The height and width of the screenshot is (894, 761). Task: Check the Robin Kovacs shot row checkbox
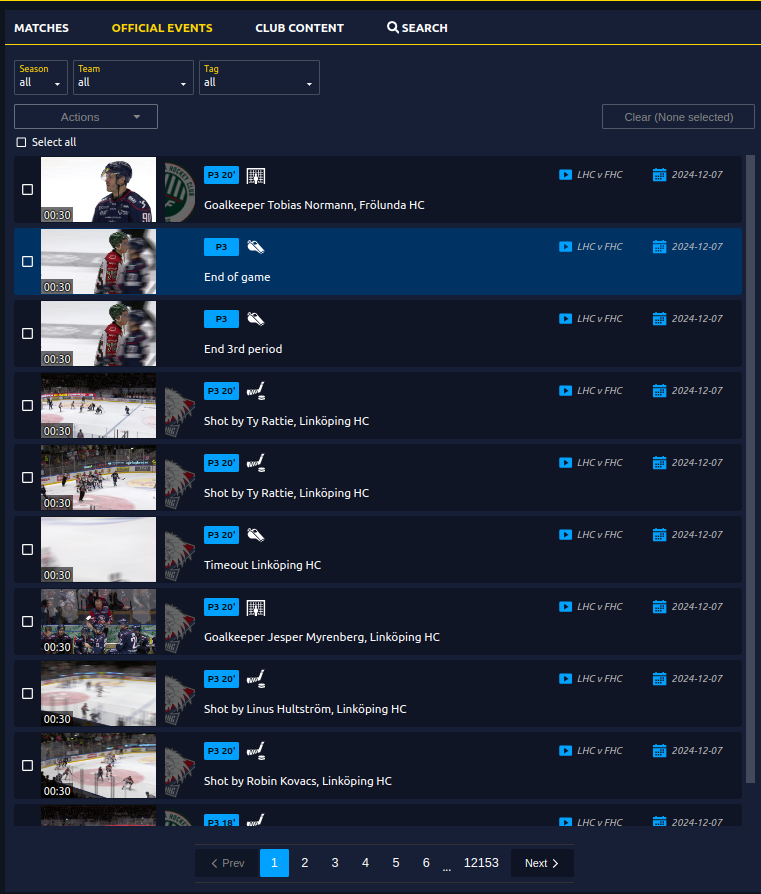[x=27, y=765]
